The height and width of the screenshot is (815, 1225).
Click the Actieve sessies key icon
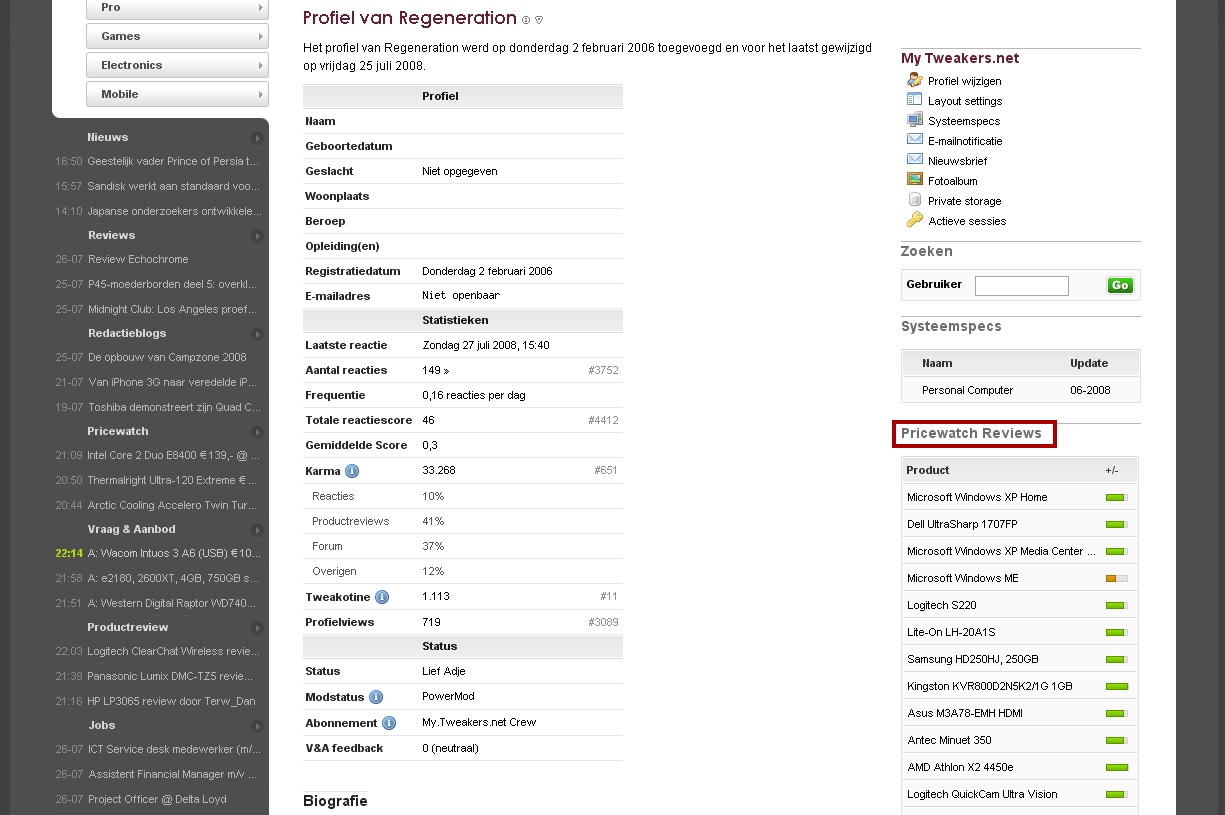point(914,220)
